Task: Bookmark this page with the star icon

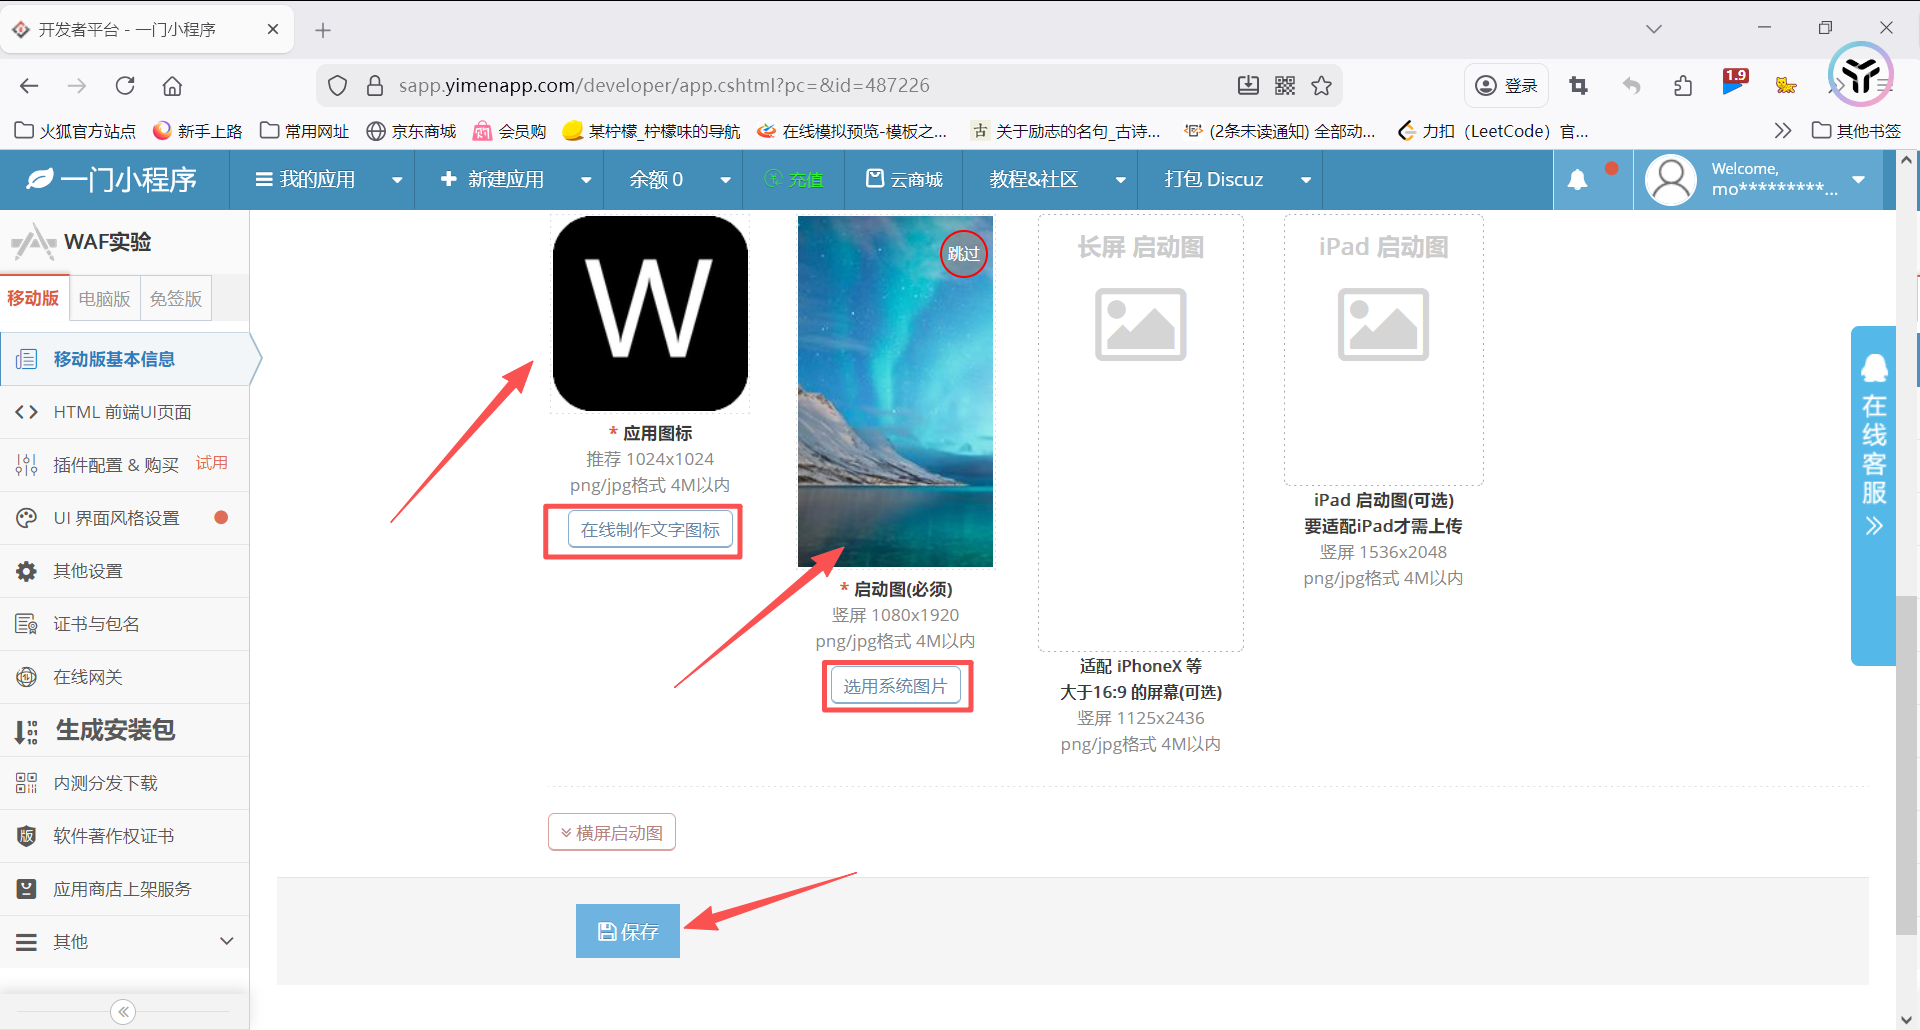Action: 1322,86
